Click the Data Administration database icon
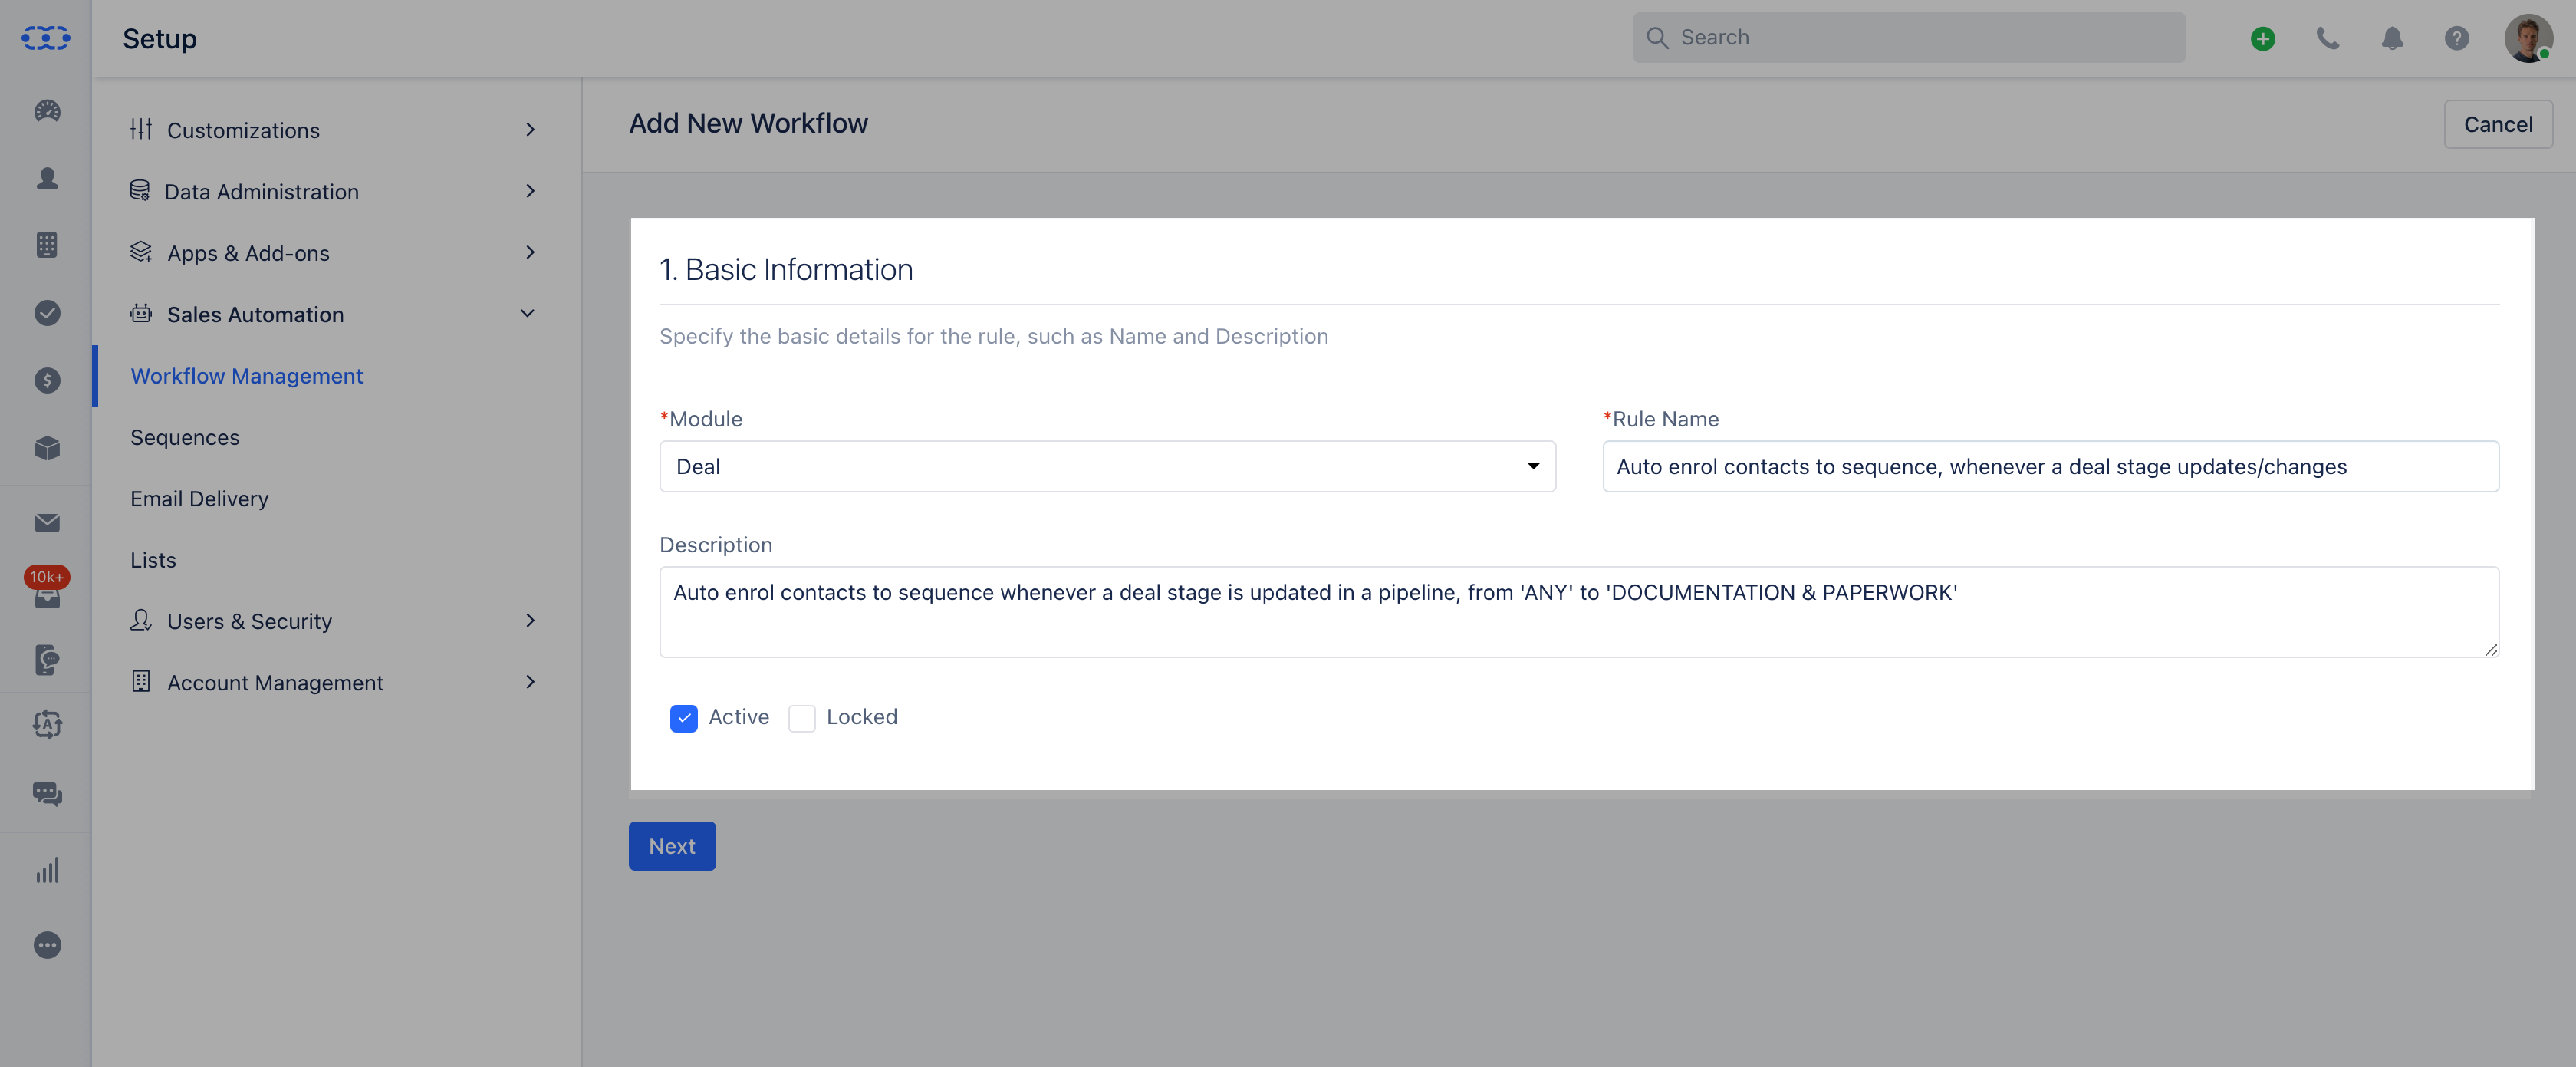 [x=140, y=190]
